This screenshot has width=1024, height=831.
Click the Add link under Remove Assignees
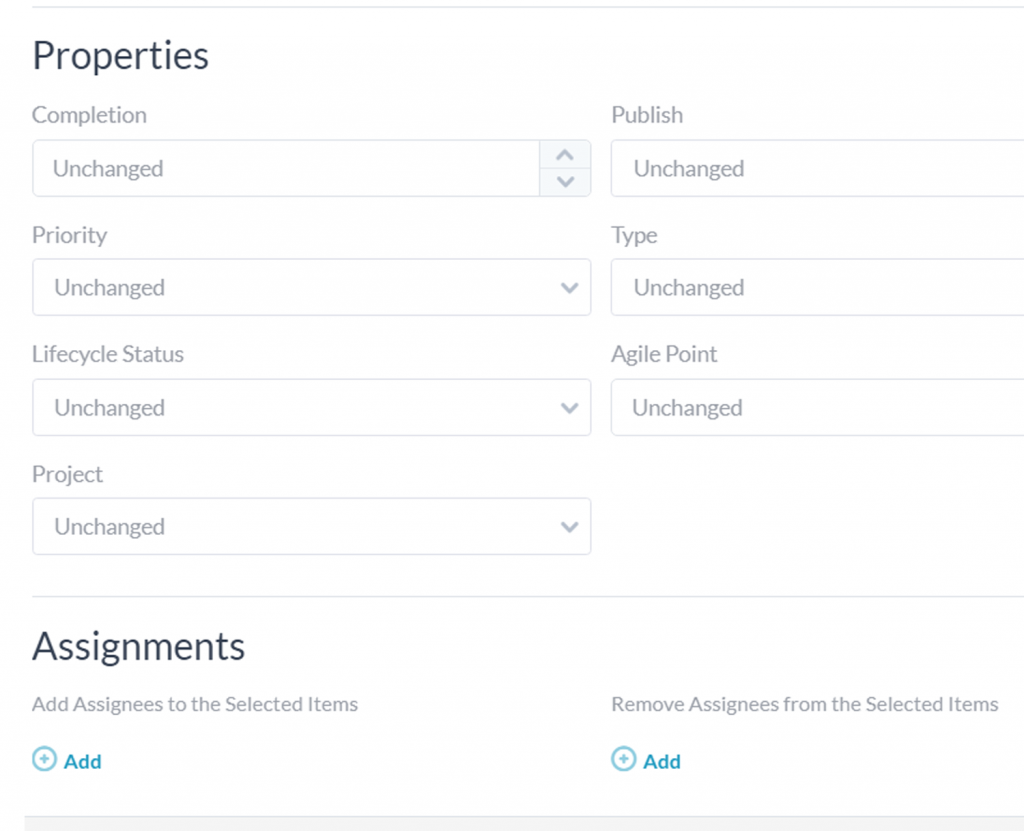pos(662,762)
